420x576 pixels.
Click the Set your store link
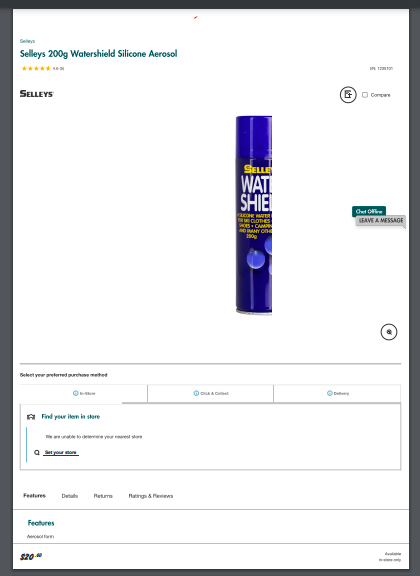[x=61, y=452]
